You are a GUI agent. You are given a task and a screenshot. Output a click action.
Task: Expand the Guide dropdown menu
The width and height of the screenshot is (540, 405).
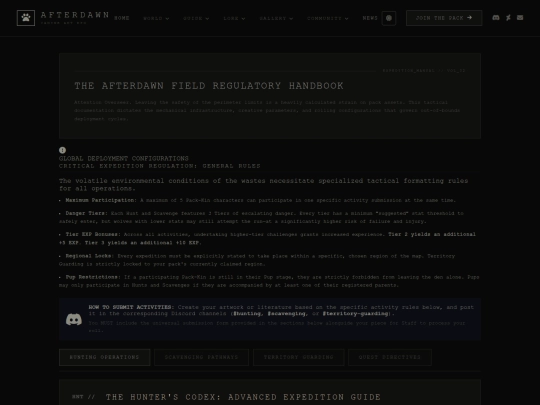196,18
